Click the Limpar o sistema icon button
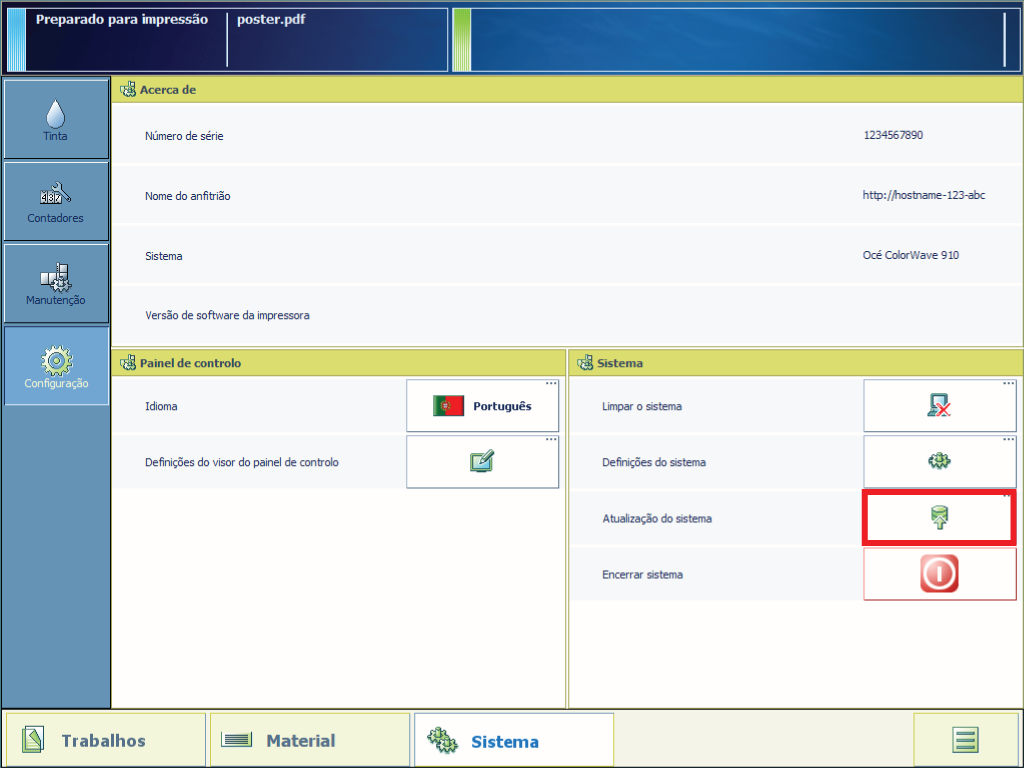Image resolution: width=1024 pixels, height=768 pixels. [940, 406]
